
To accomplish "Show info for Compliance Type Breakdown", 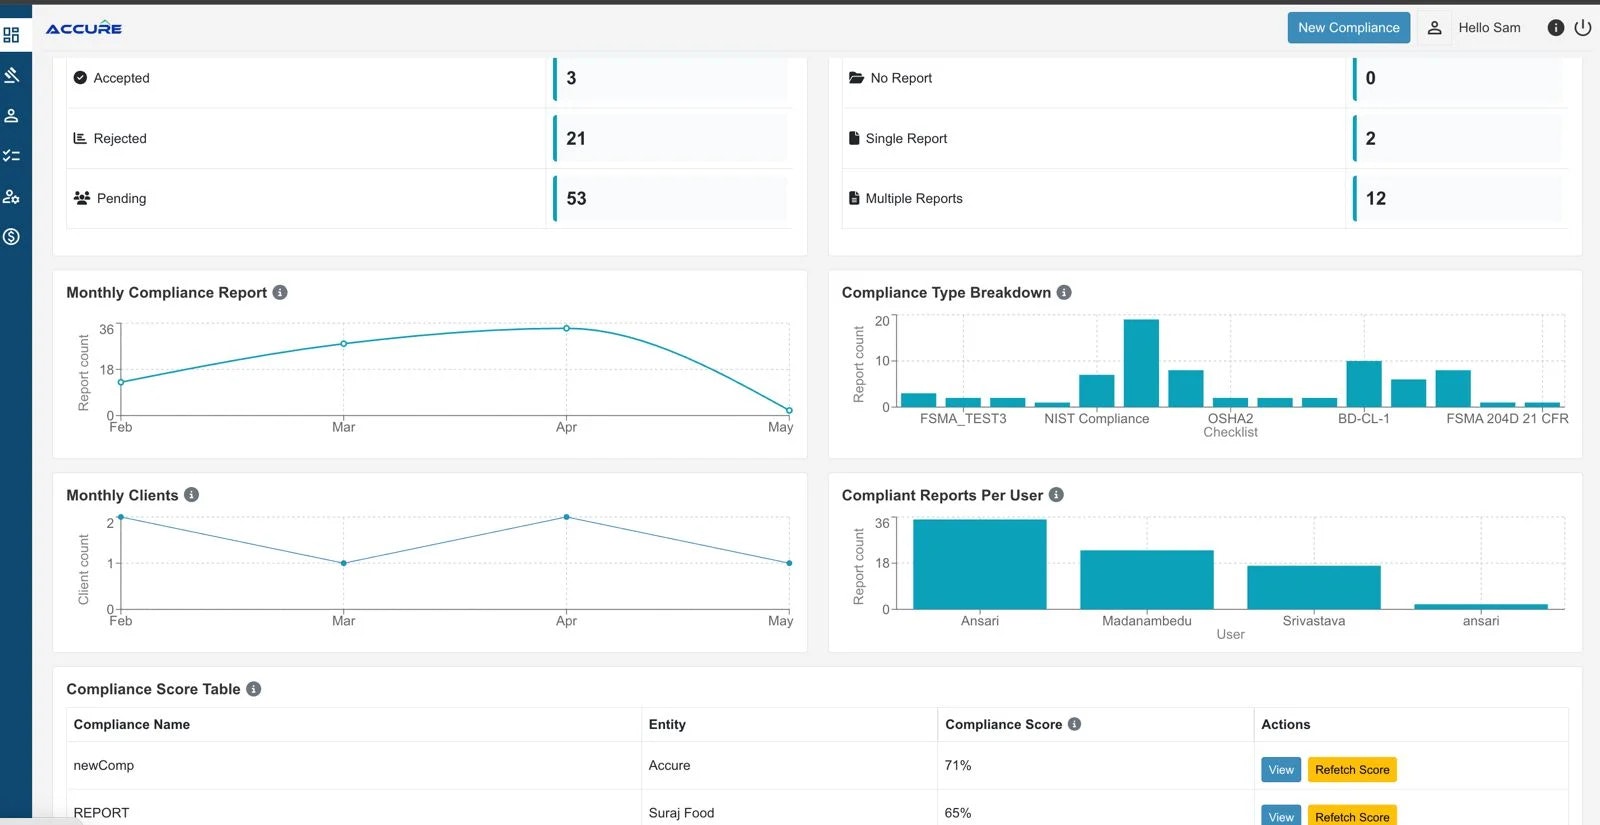I will point(1064,292).
